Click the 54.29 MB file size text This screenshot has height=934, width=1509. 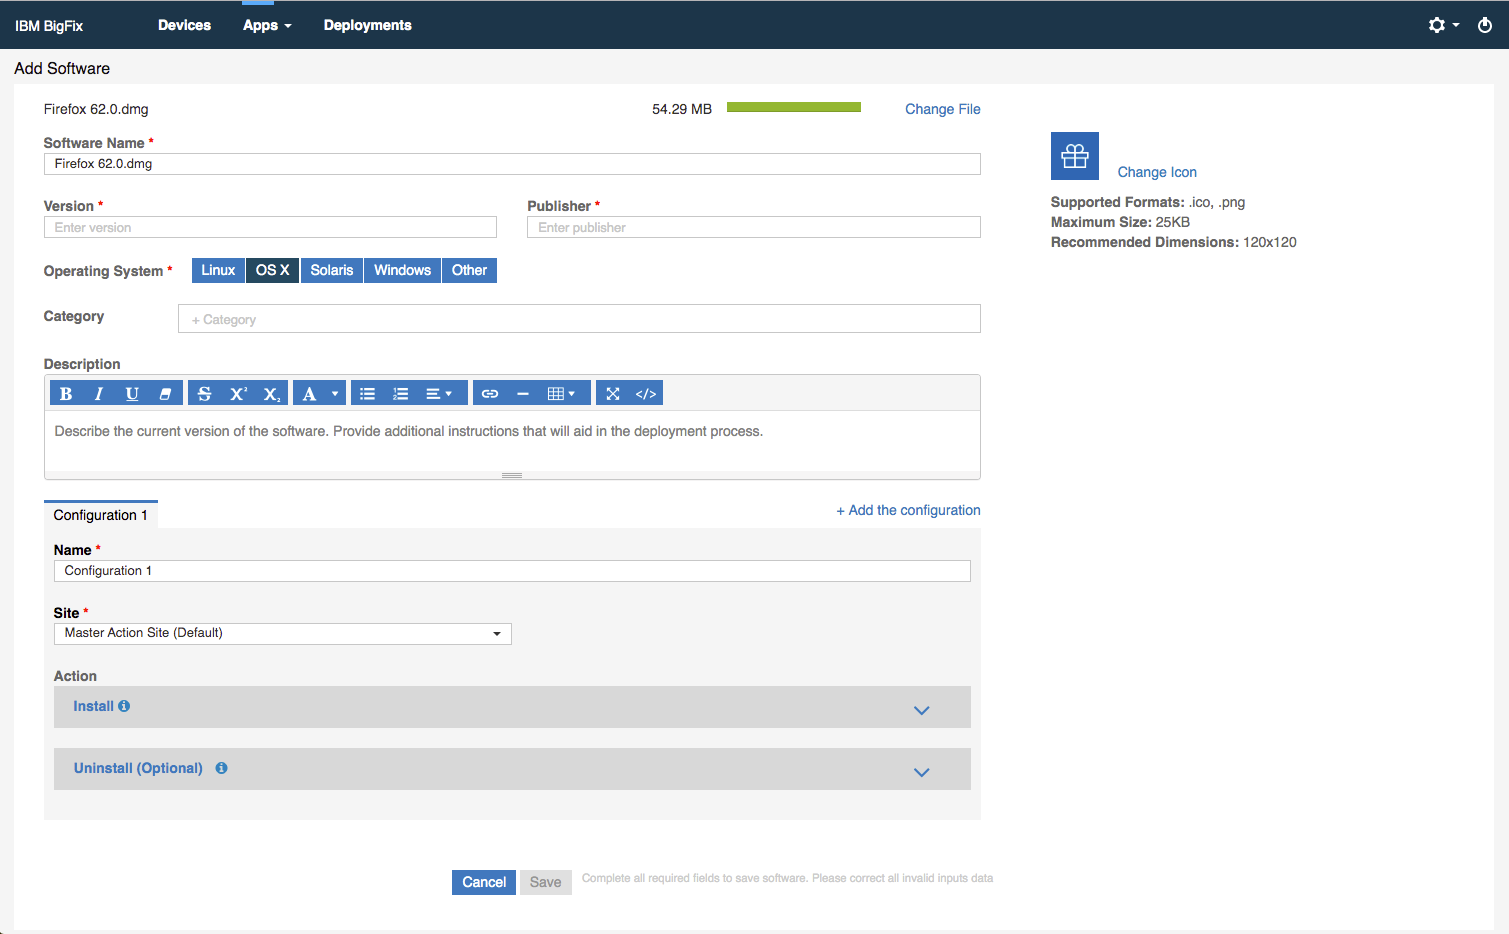(x=682, y=109)
